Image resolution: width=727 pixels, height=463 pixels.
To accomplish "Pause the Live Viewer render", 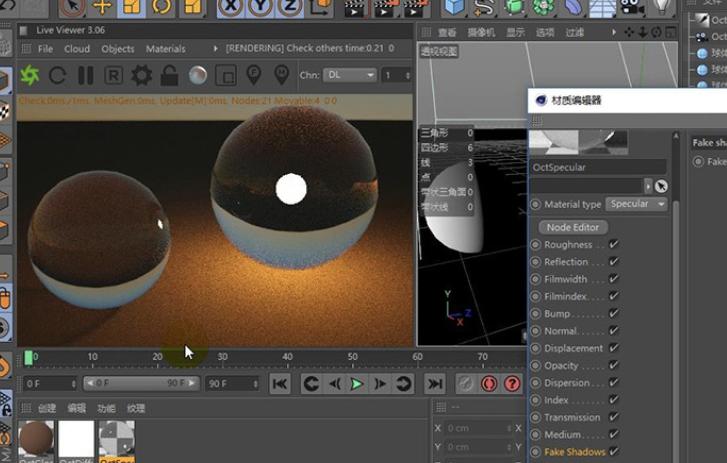I will [x=86, y=76].
